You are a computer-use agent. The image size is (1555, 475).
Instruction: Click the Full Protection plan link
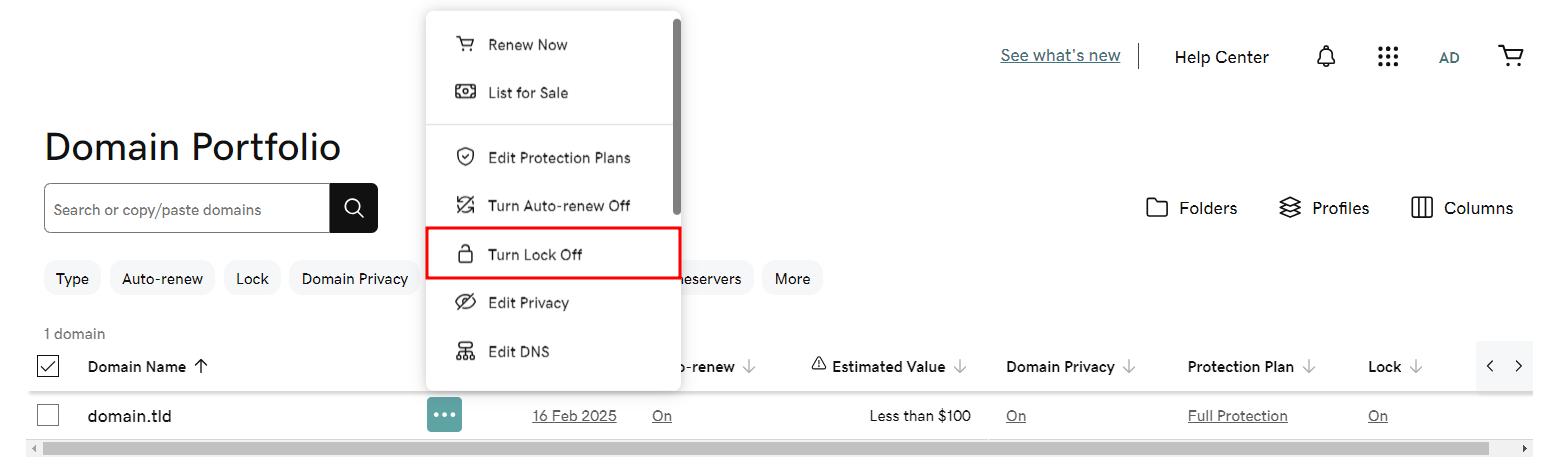pos(1237,416)
